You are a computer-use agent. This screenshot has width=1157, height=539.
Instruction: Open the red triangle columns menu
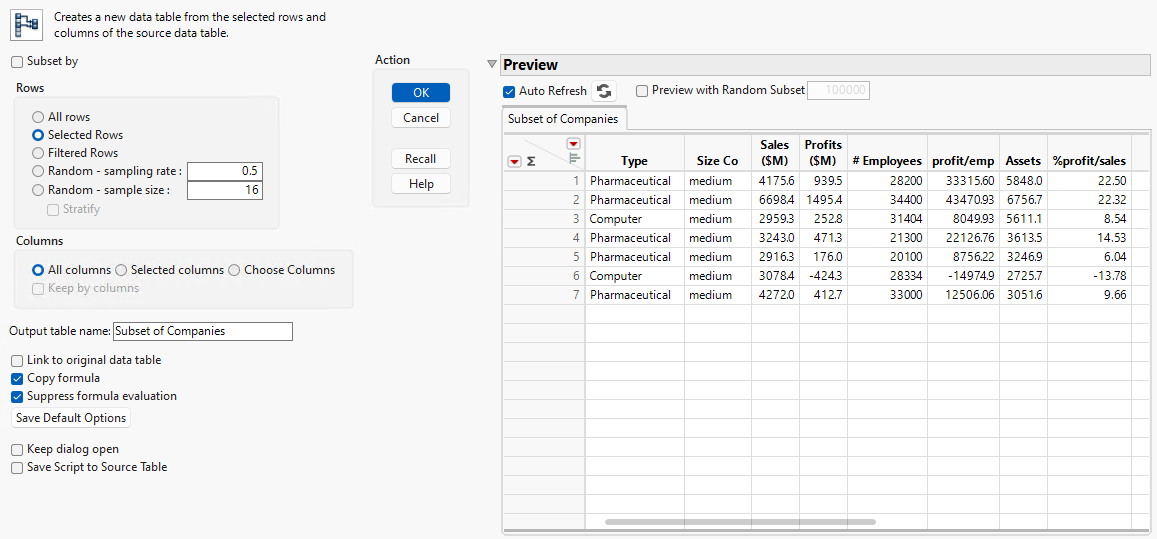[573, 144]
